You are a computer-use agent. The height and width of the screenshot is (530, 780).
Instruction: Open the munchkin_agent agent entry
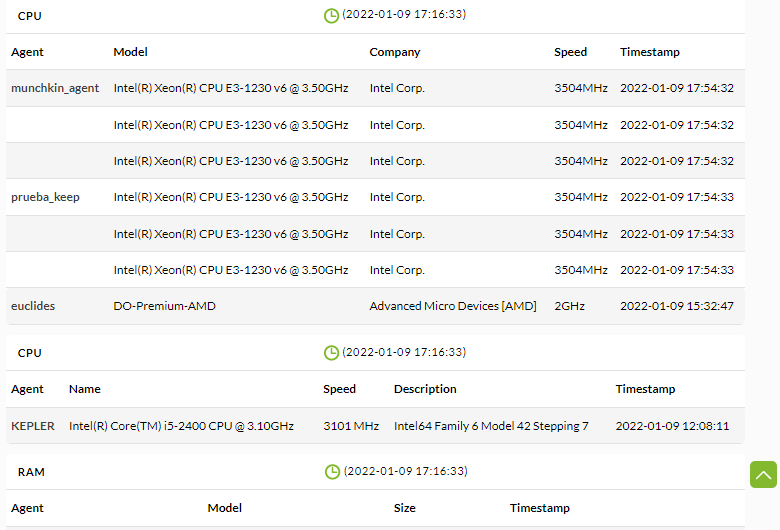point(55,88)
